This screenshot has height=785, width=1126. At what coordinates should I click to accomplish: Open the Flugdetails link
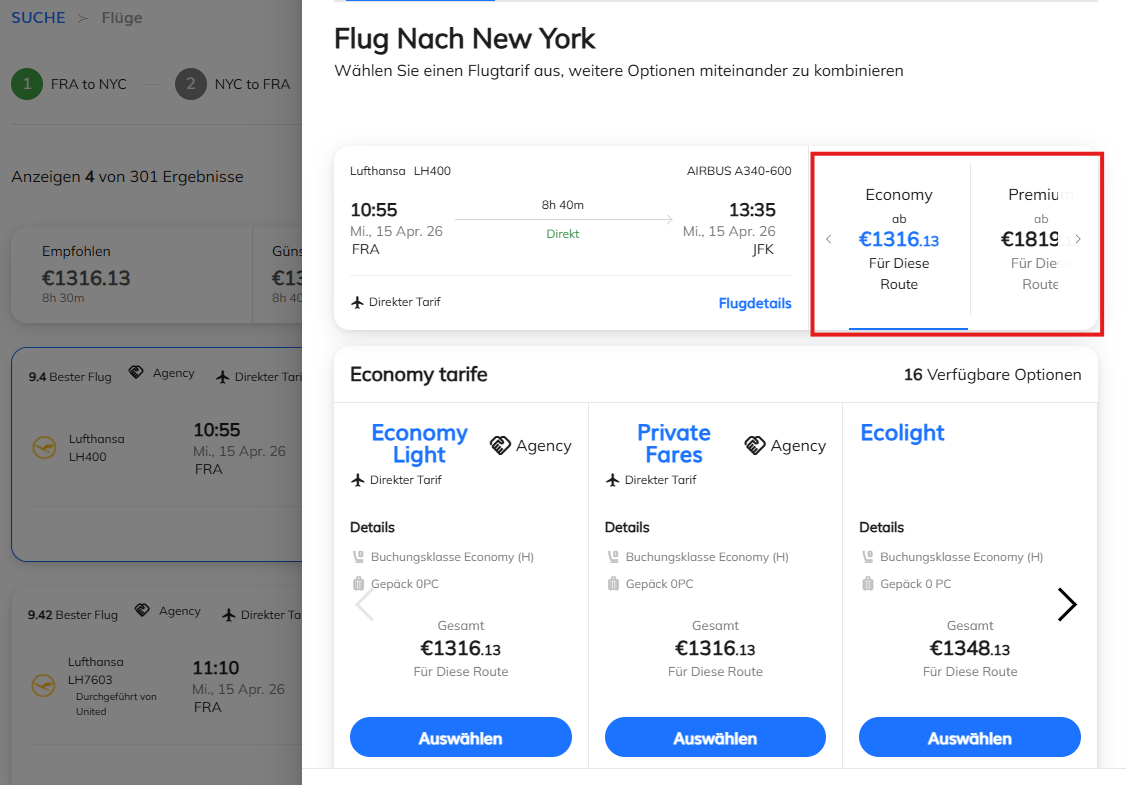coord(754,303)
